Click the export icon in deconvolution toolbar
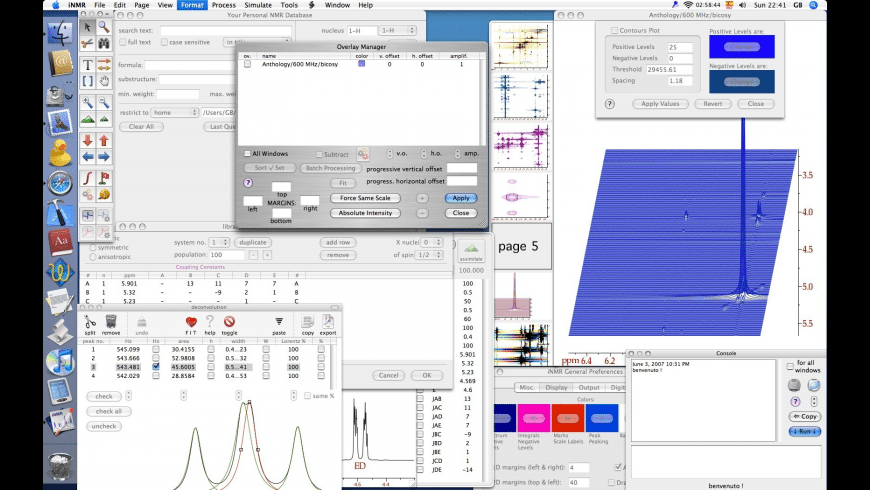This screenshot has height=490, width=870. coord(328,322)
